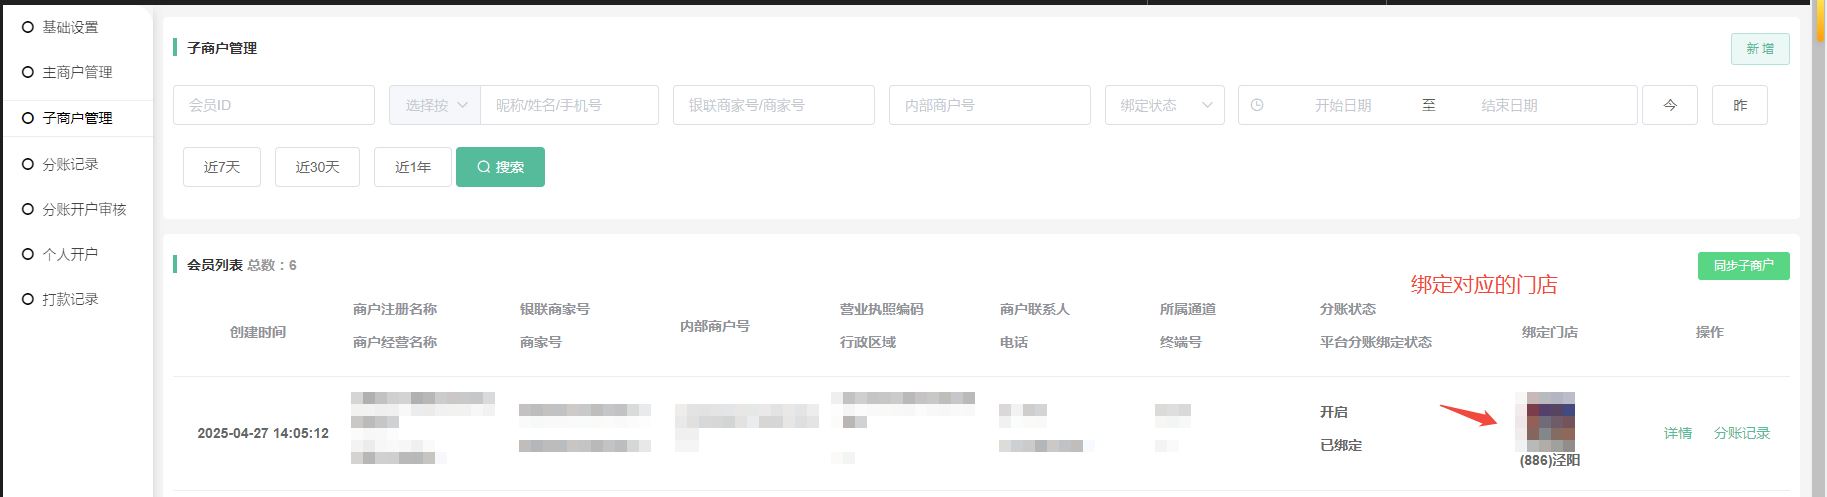Go to 分账开户审核 menu item
Image resolution: width=1827 pixels, height=497 pixels.
click(x=84, y=209)
